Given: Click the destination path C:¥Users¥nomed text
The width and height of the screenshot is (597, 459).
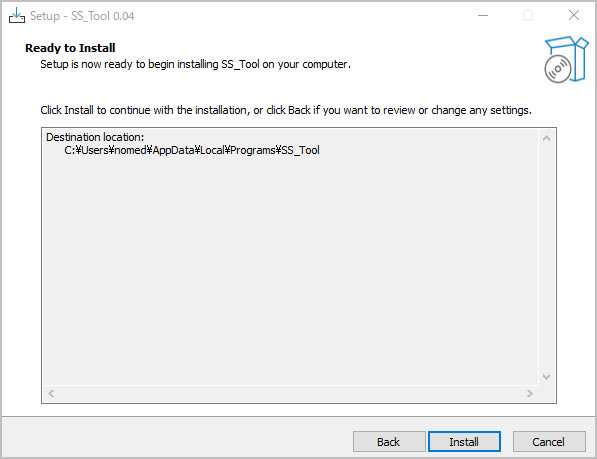Looking at the screenshot, I should pyautogui.click(x=192, y=150).
